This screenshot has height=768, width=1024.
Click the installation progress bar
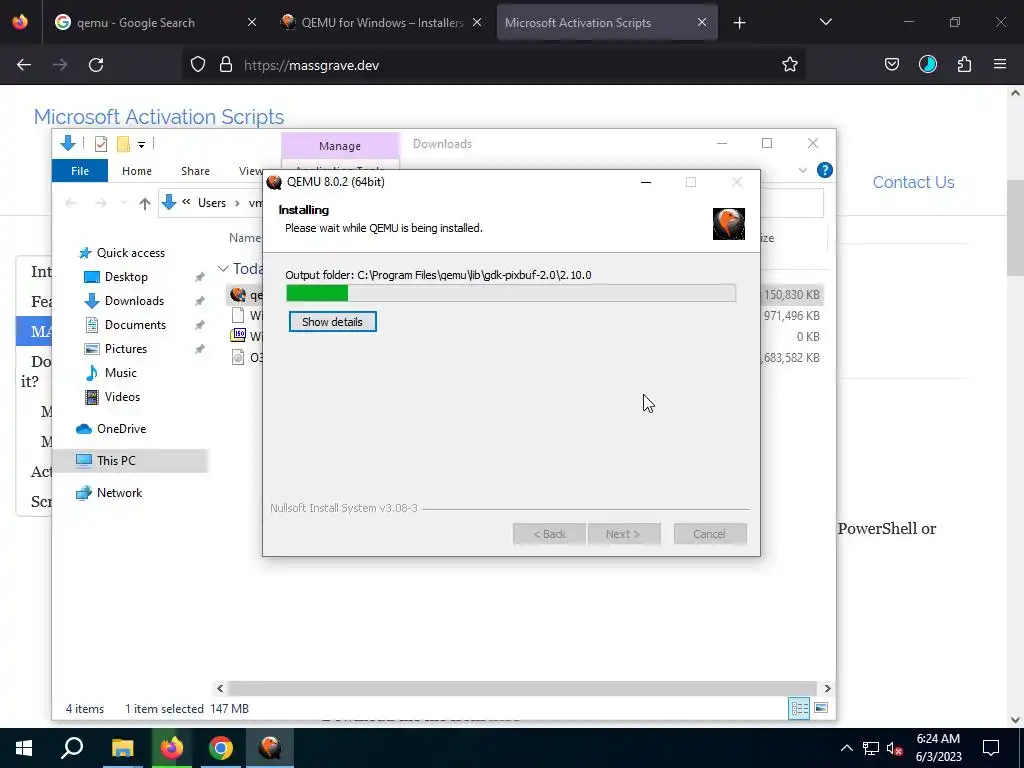(x=511, y=293)
